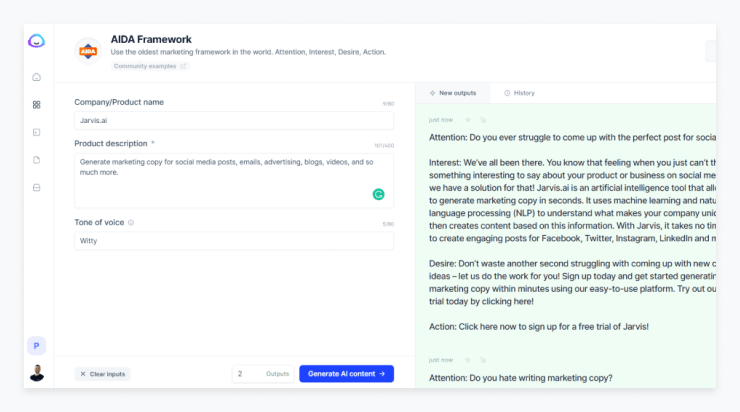This screenshot has width=740, height=412.
Task: Click the first output's Action line text
Action: coord(538,327)
